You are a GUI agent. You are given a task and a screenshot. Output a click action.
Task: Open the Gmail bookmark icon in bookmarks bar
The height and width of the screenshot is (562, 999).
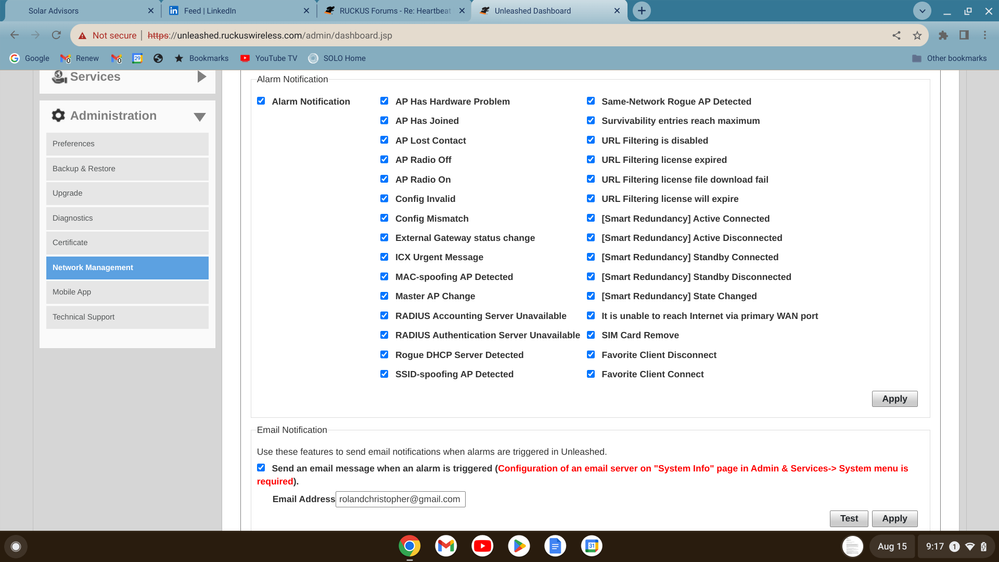click(116, 58)
